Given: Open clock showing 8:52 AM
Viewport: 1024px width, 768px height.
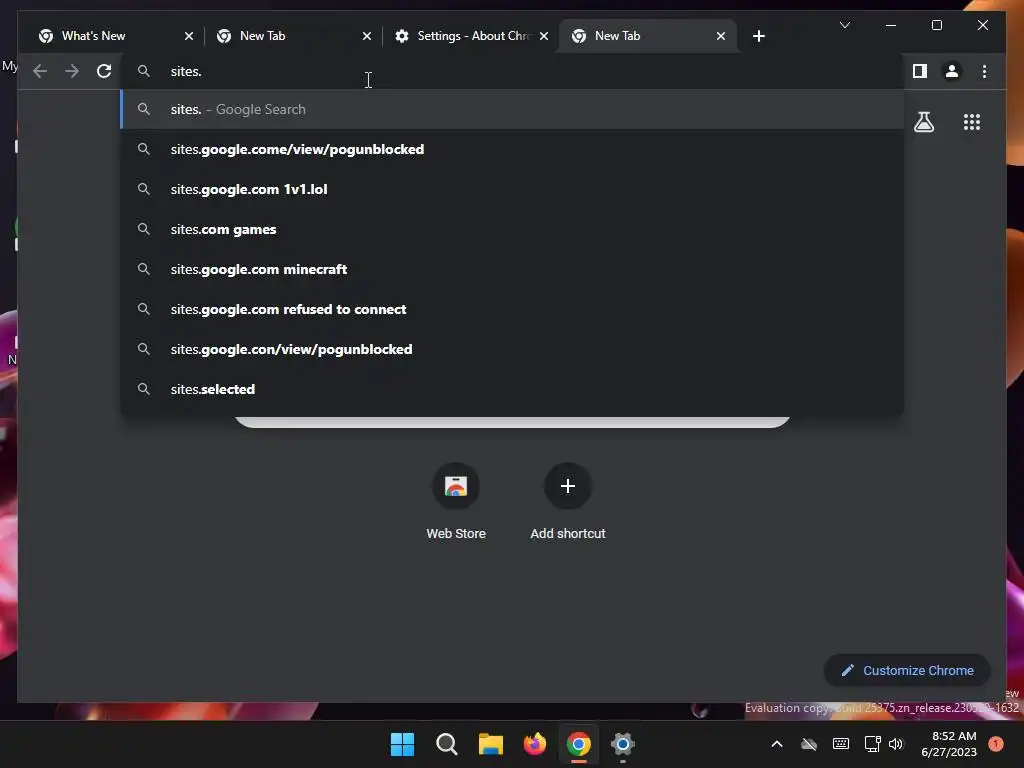Looking at the screenshot, I should pyautogui.click(x=949, y=744).
